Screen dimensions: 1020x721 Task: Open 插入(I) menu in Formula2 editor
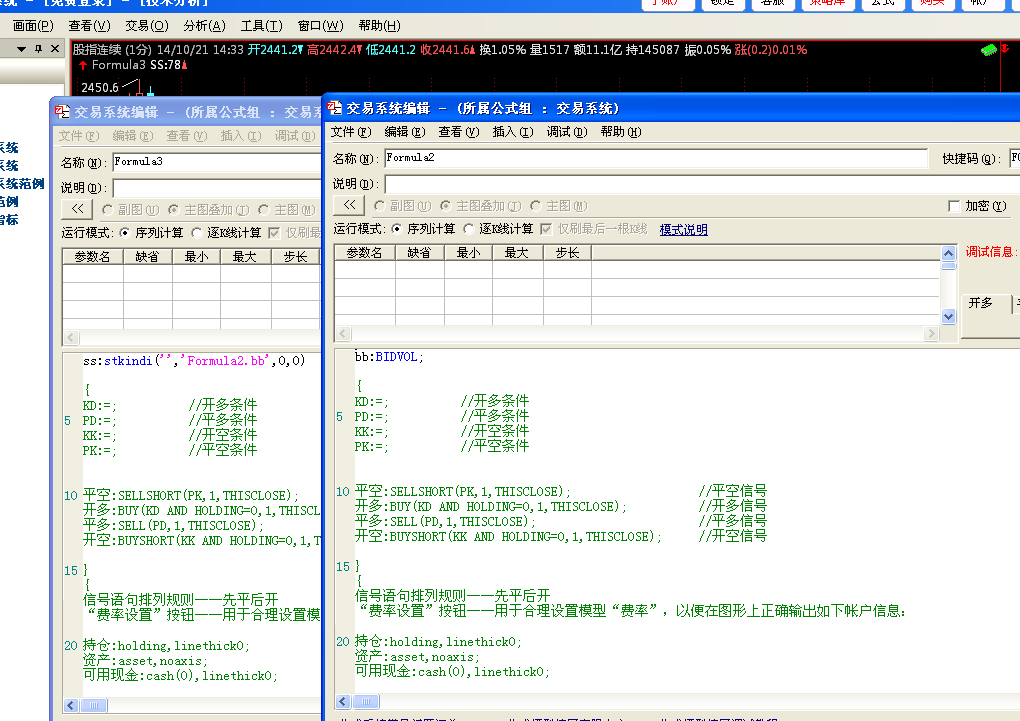tap(513, 132)
